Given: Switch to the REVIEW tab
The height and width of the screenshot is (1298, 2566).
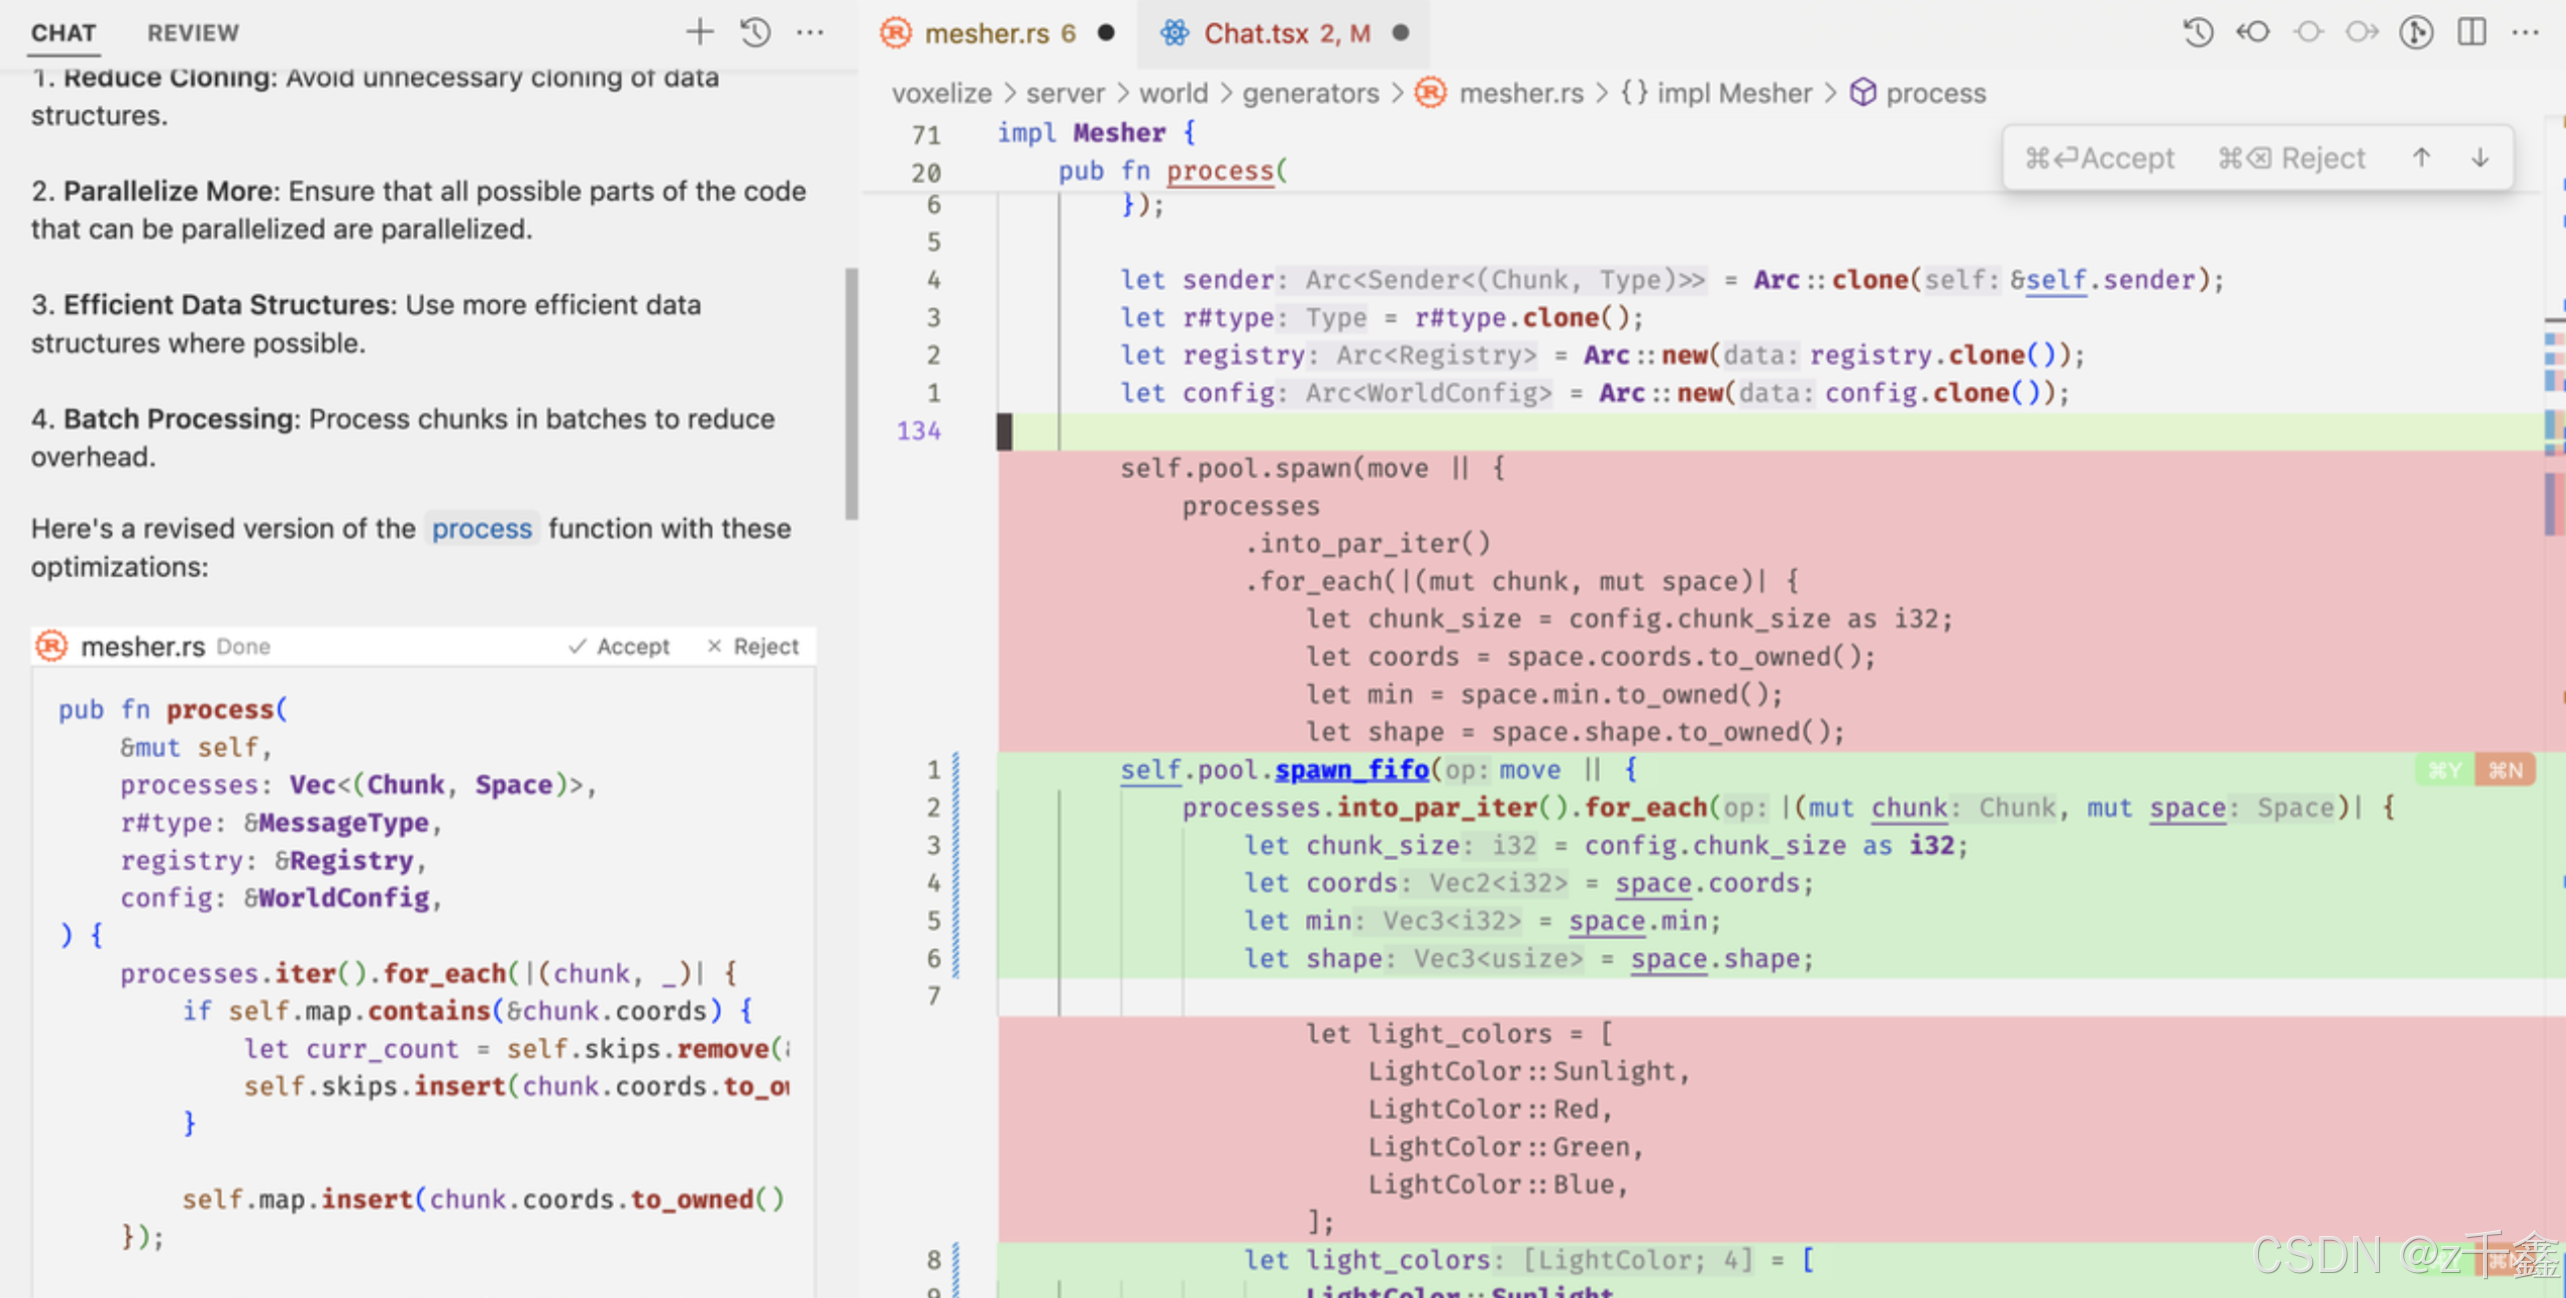Looking at the screenshot, I should (192, 30).
